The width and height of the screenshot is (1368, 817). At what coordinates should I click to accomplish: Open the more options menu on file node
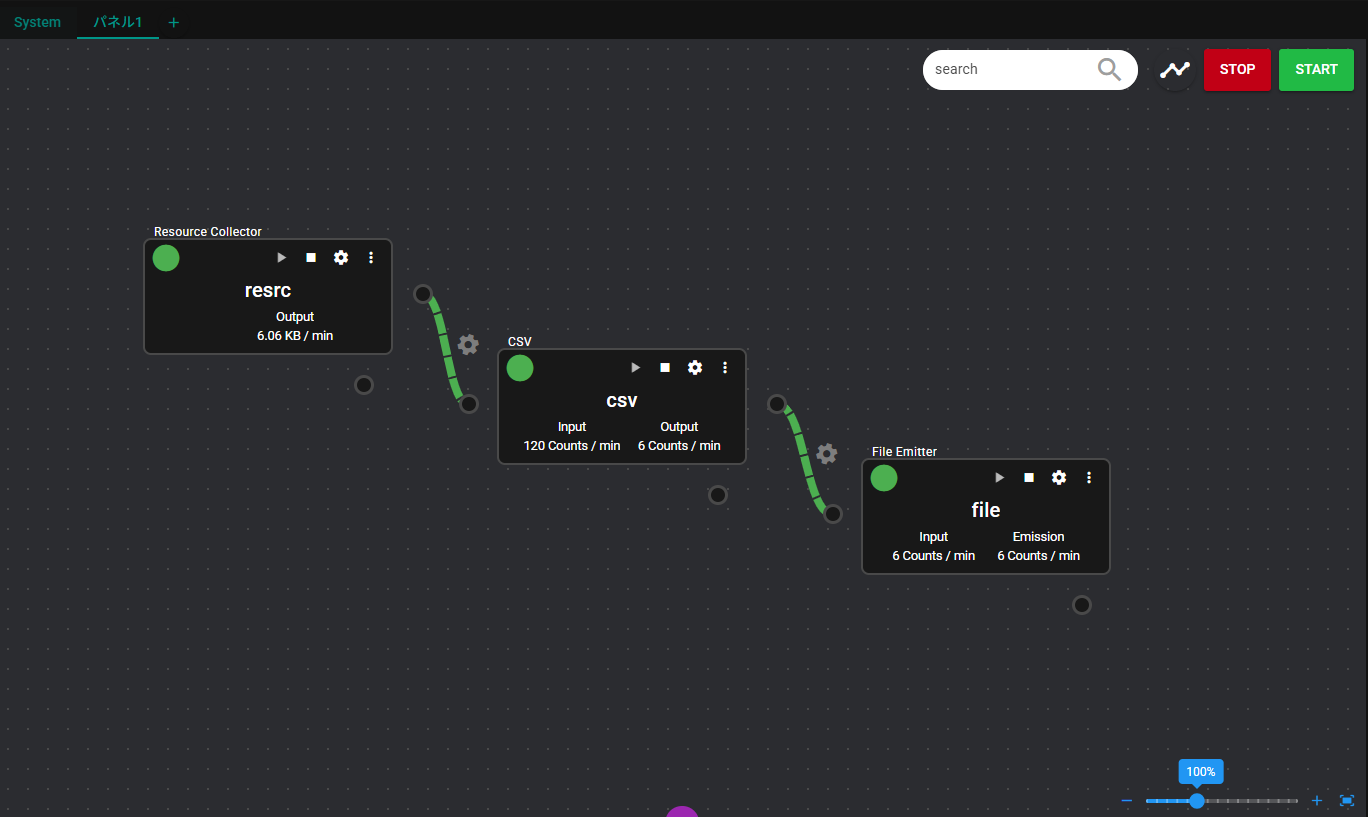pyautogui.click(x=1089, y=478)
